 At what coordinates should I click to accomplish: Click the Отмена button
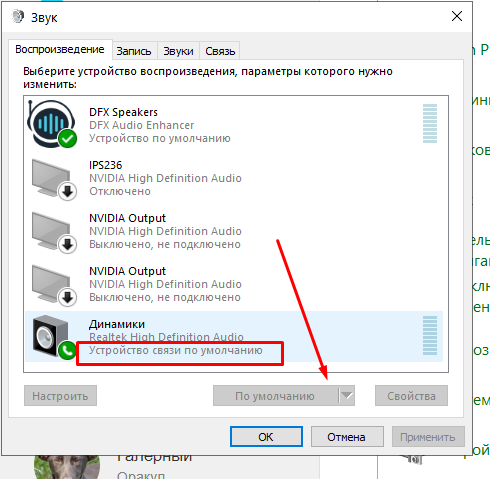pyautogui.click(x=347, y=437)
